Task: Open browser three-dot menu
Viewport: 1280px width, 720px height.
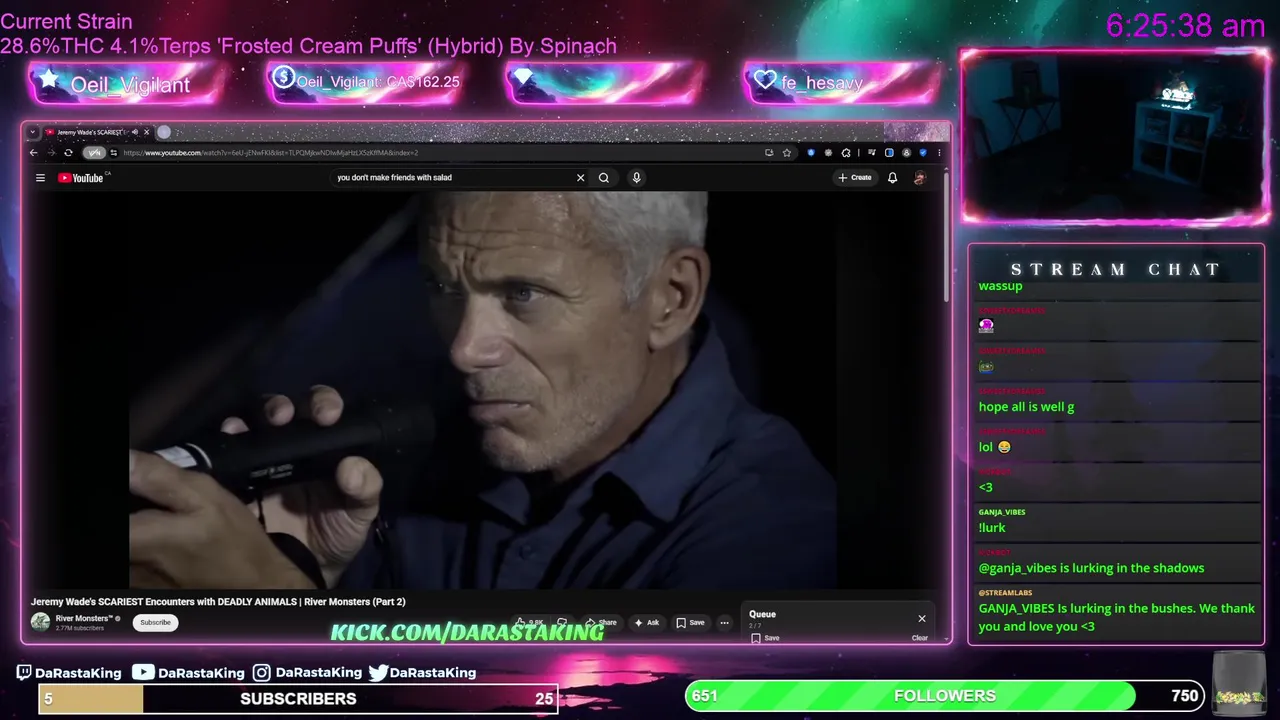Action: coord(939,153)
